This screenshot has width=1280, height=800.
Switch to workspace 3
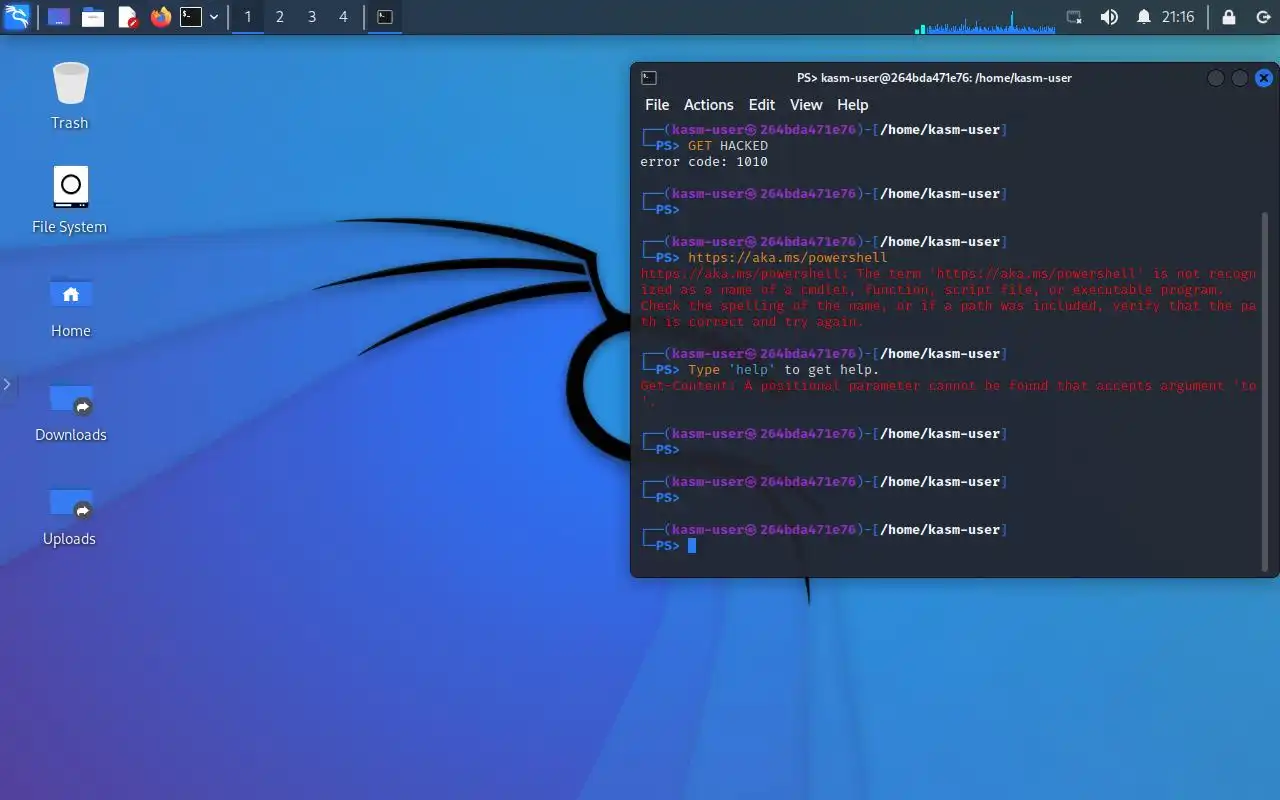point(312,17)
